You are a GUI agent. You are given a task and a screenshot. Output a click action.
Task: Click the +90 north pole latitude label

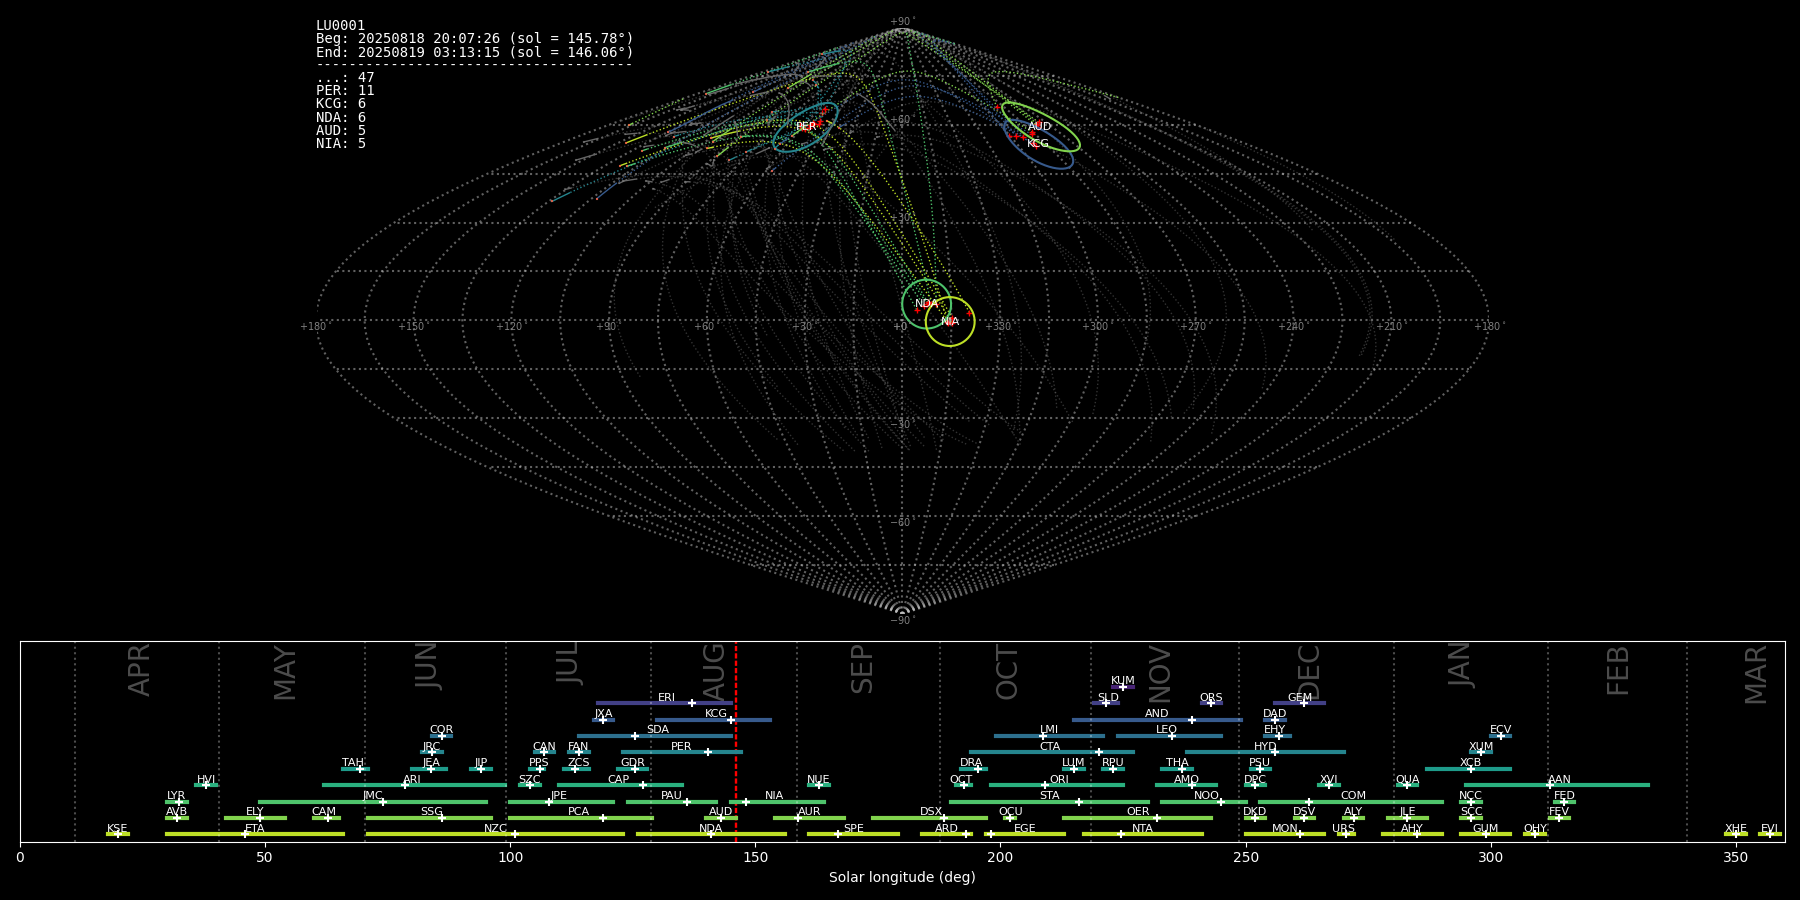(x=902, y=22)
